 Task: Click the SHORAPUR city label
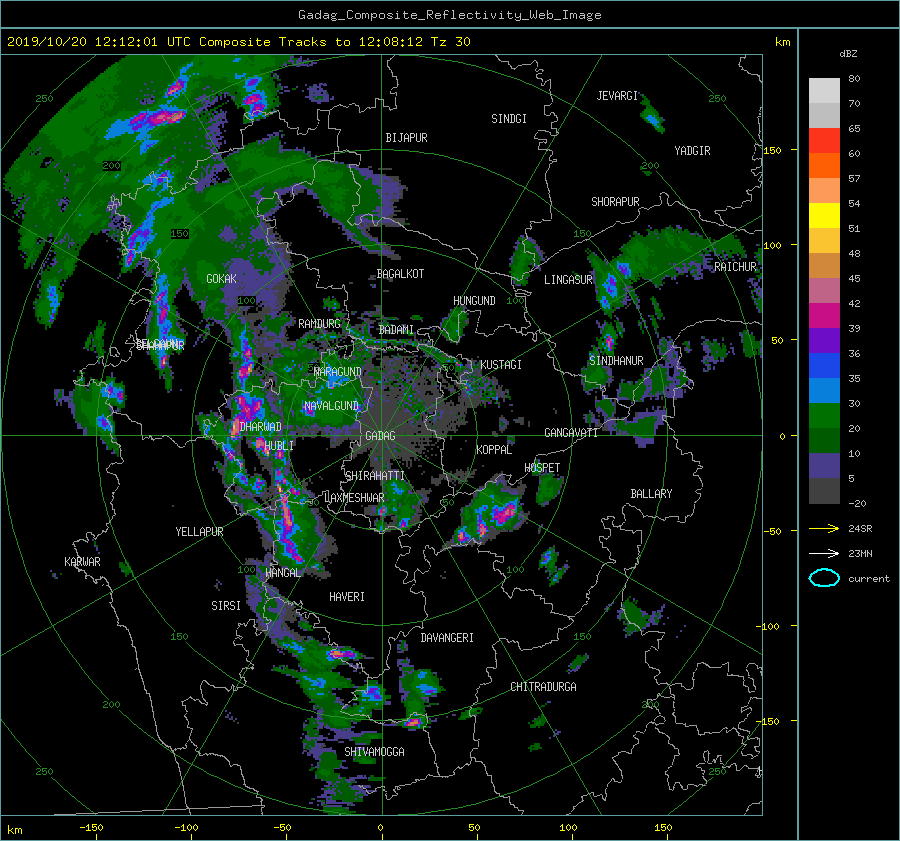coord(615,202)
